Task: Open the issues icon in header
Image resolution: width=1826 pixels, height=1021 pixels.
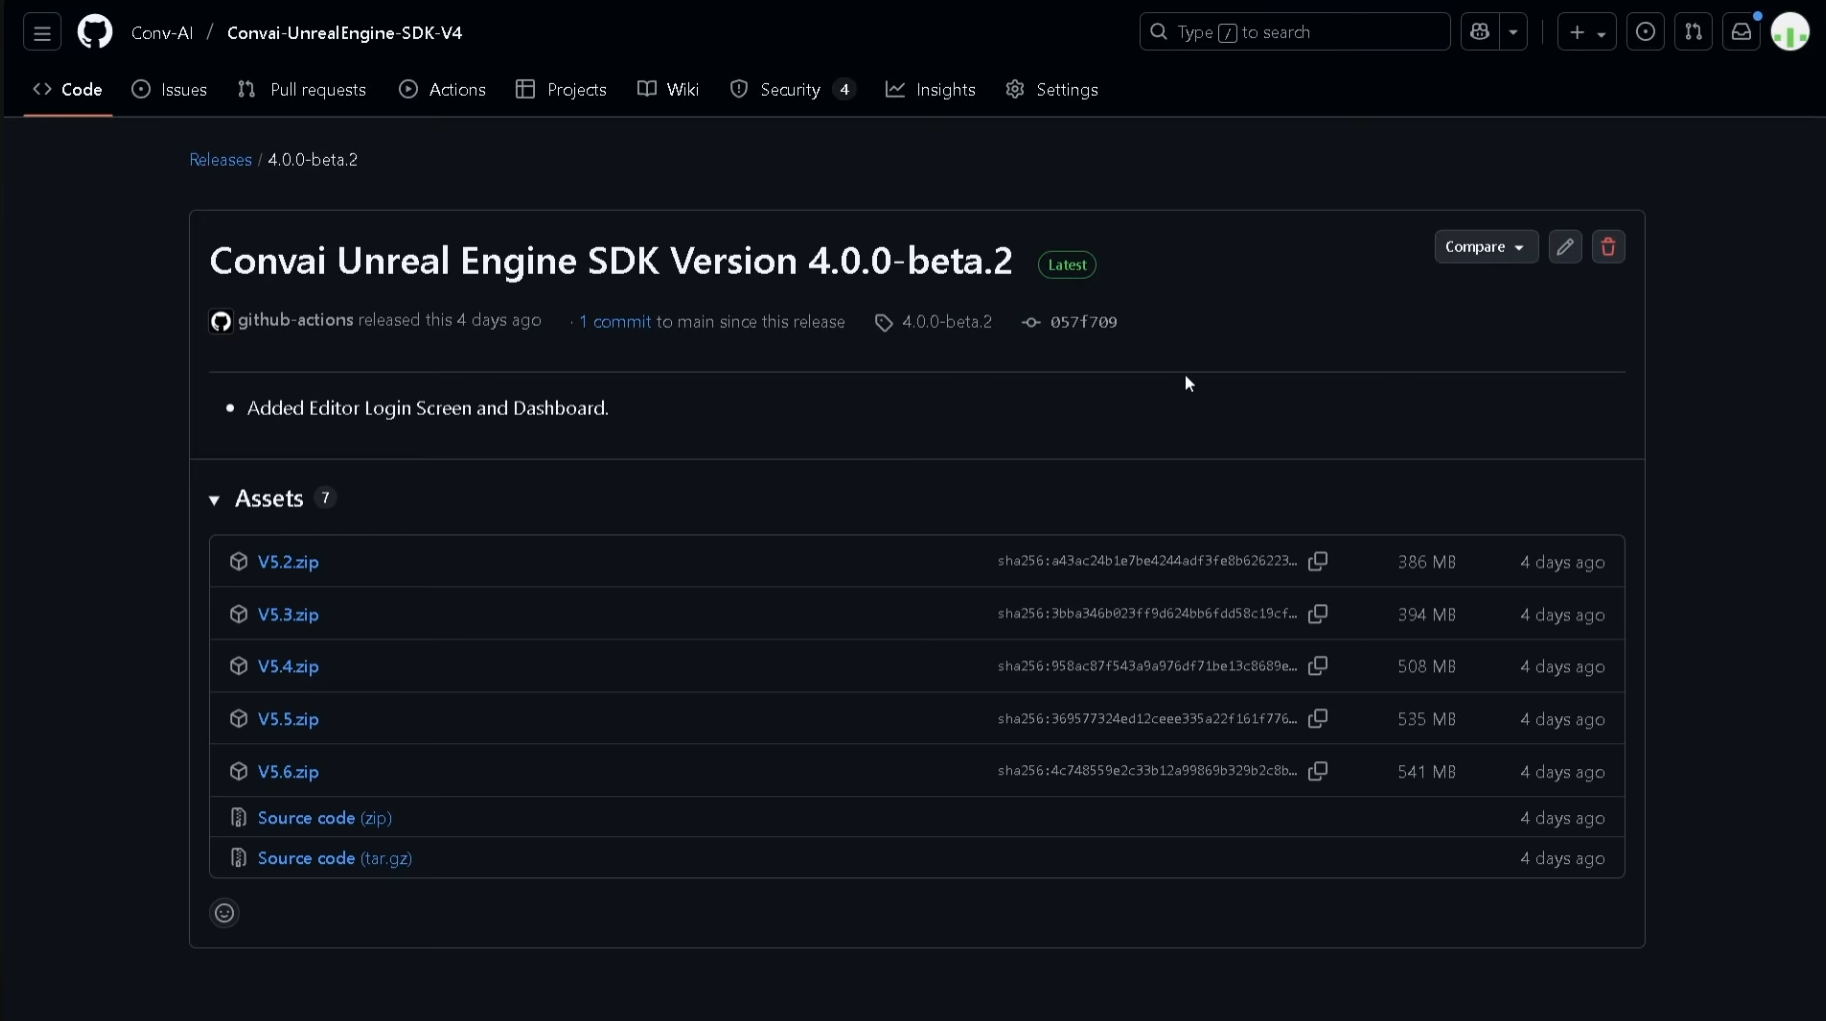Action: pyautogui.click(x=1645, y=32)
